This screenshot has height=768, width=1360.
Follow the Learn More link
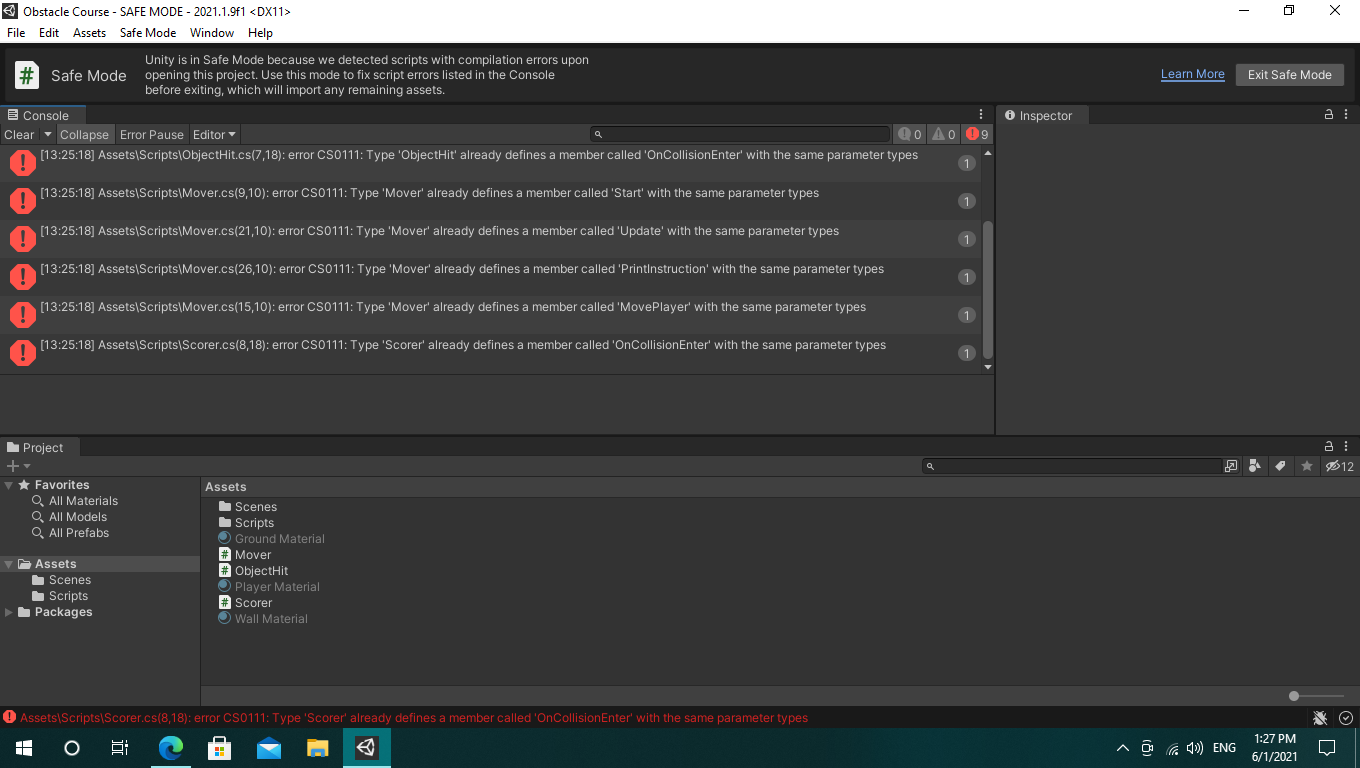pyautogui.click(x=1193, y=75)
